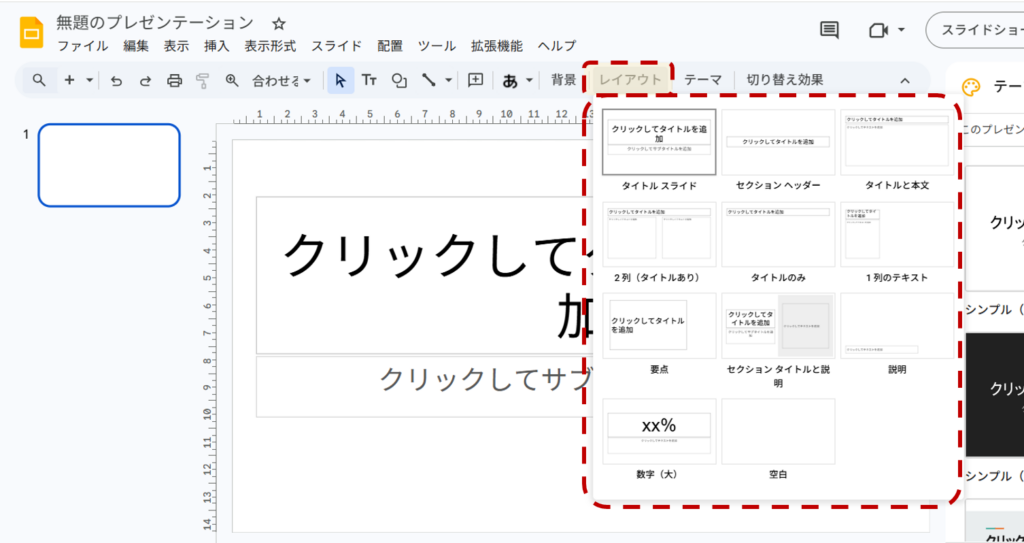Expand the new slide layout dropdown arrow
Image resolution: width=1024 pixels, height=543 pixels.
(x=89, y=80)
